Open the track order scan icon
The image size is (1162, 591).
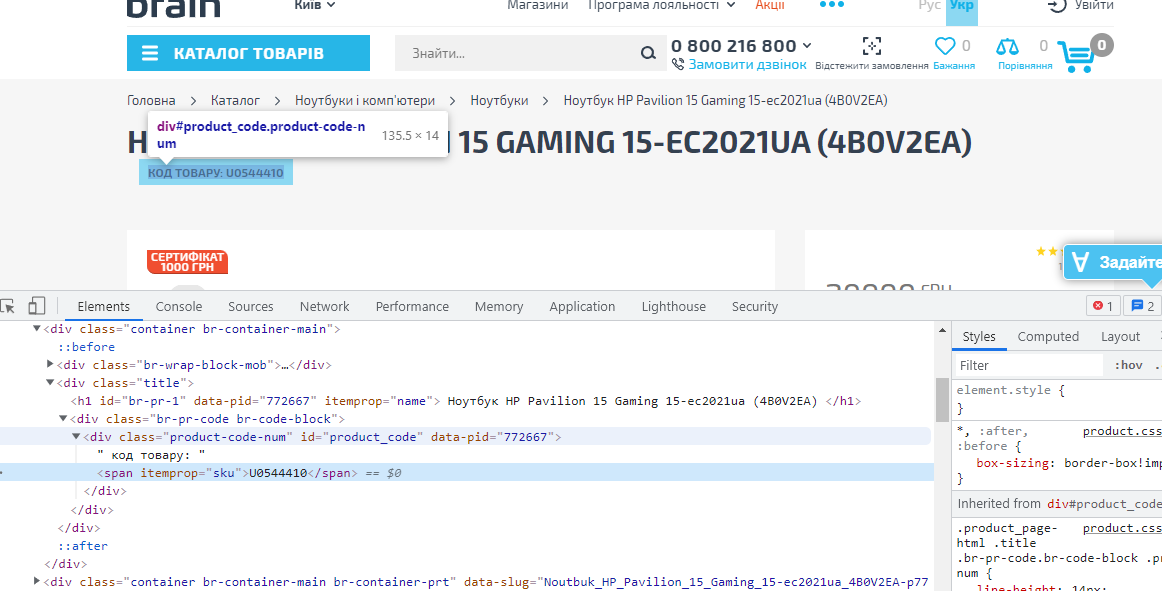[872, 46]
